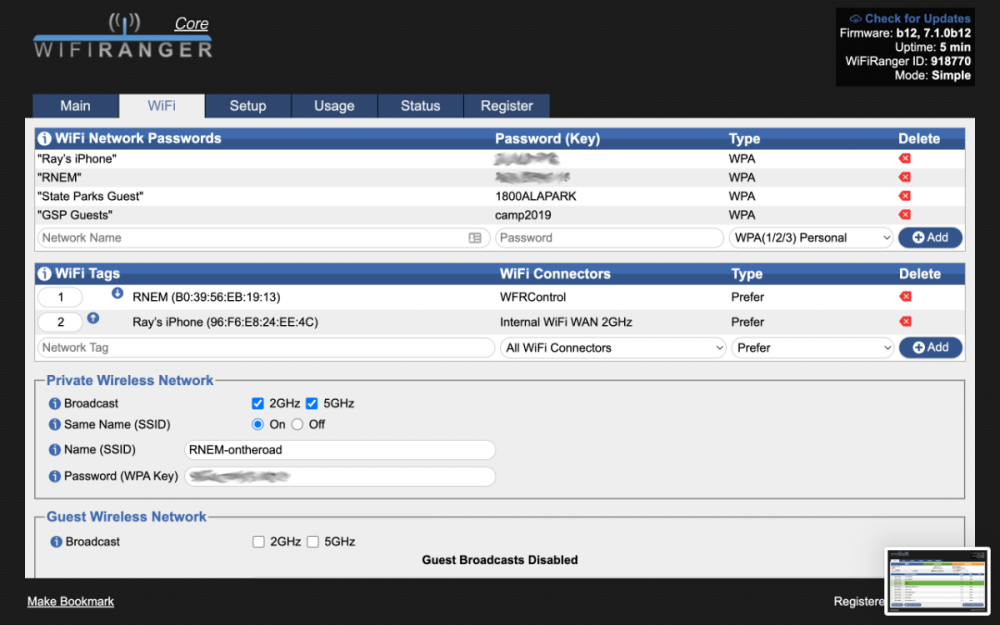
Task: Open the WPA(1/2/3) Personal type dropdown
Action: pos(812,237)
